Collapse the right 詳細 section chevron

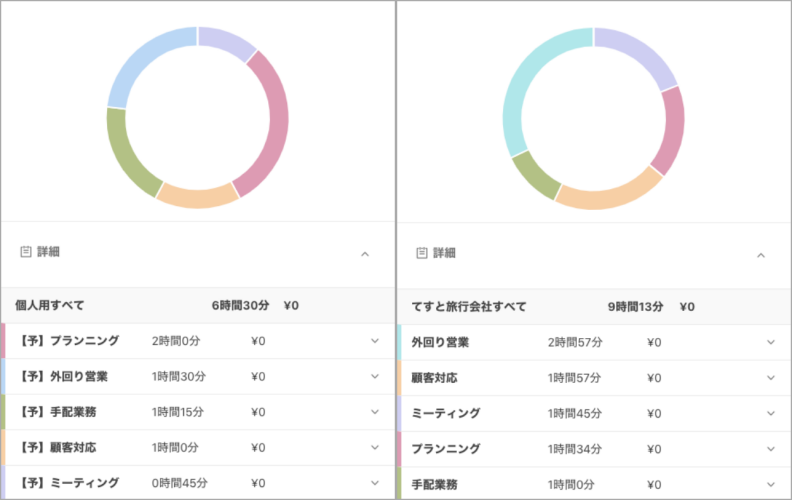click(760, 254)
